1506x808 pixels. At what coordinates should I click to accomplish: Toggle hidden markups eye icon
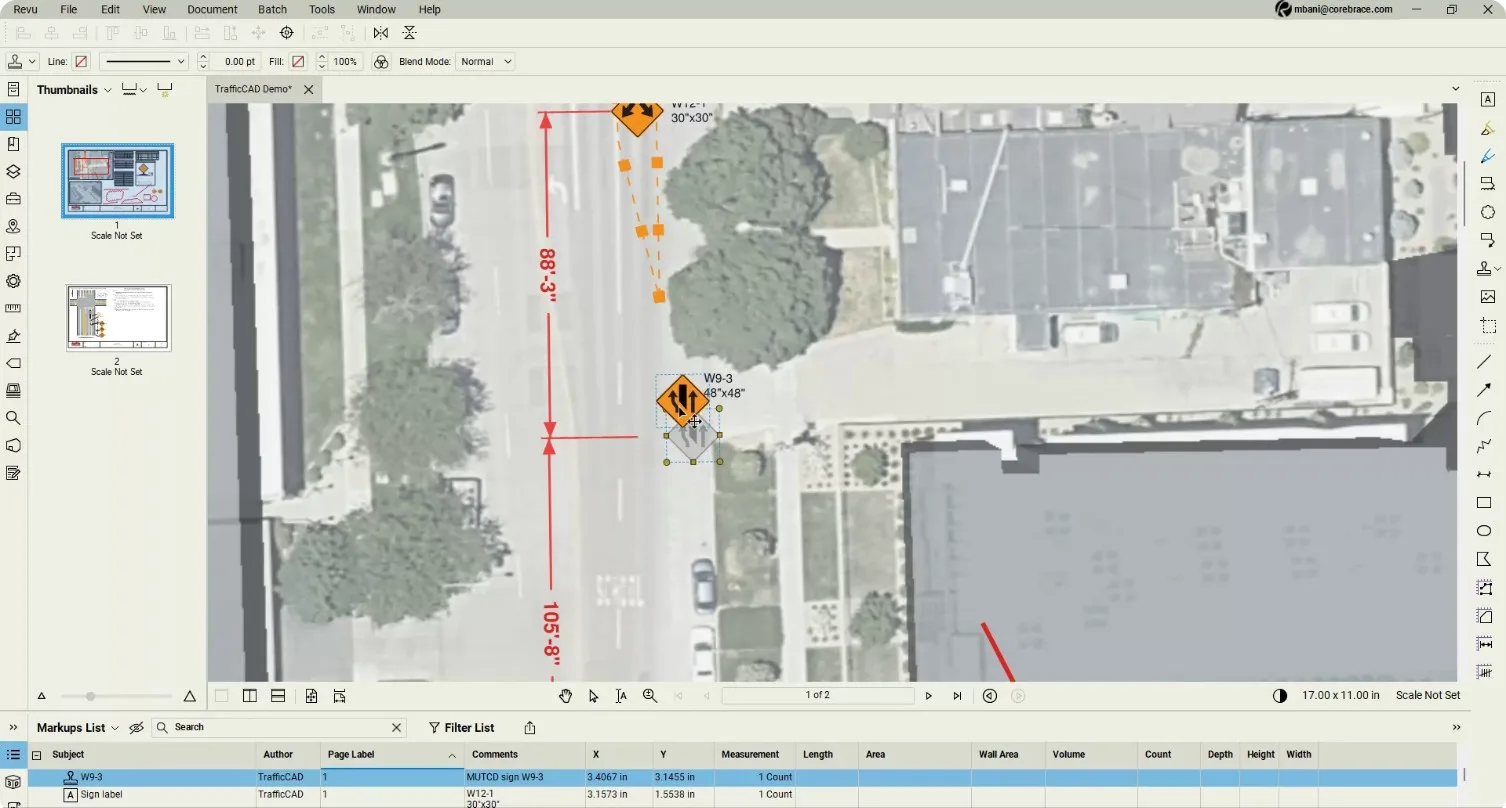(x=137, y=728)
